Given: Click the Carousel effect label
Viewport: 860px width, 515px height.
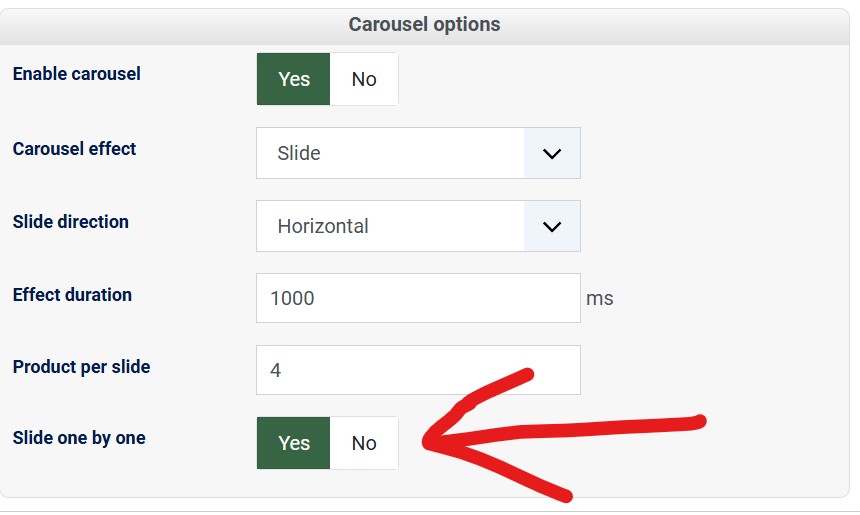Looking at the screenshot, I should pos(75,149).
